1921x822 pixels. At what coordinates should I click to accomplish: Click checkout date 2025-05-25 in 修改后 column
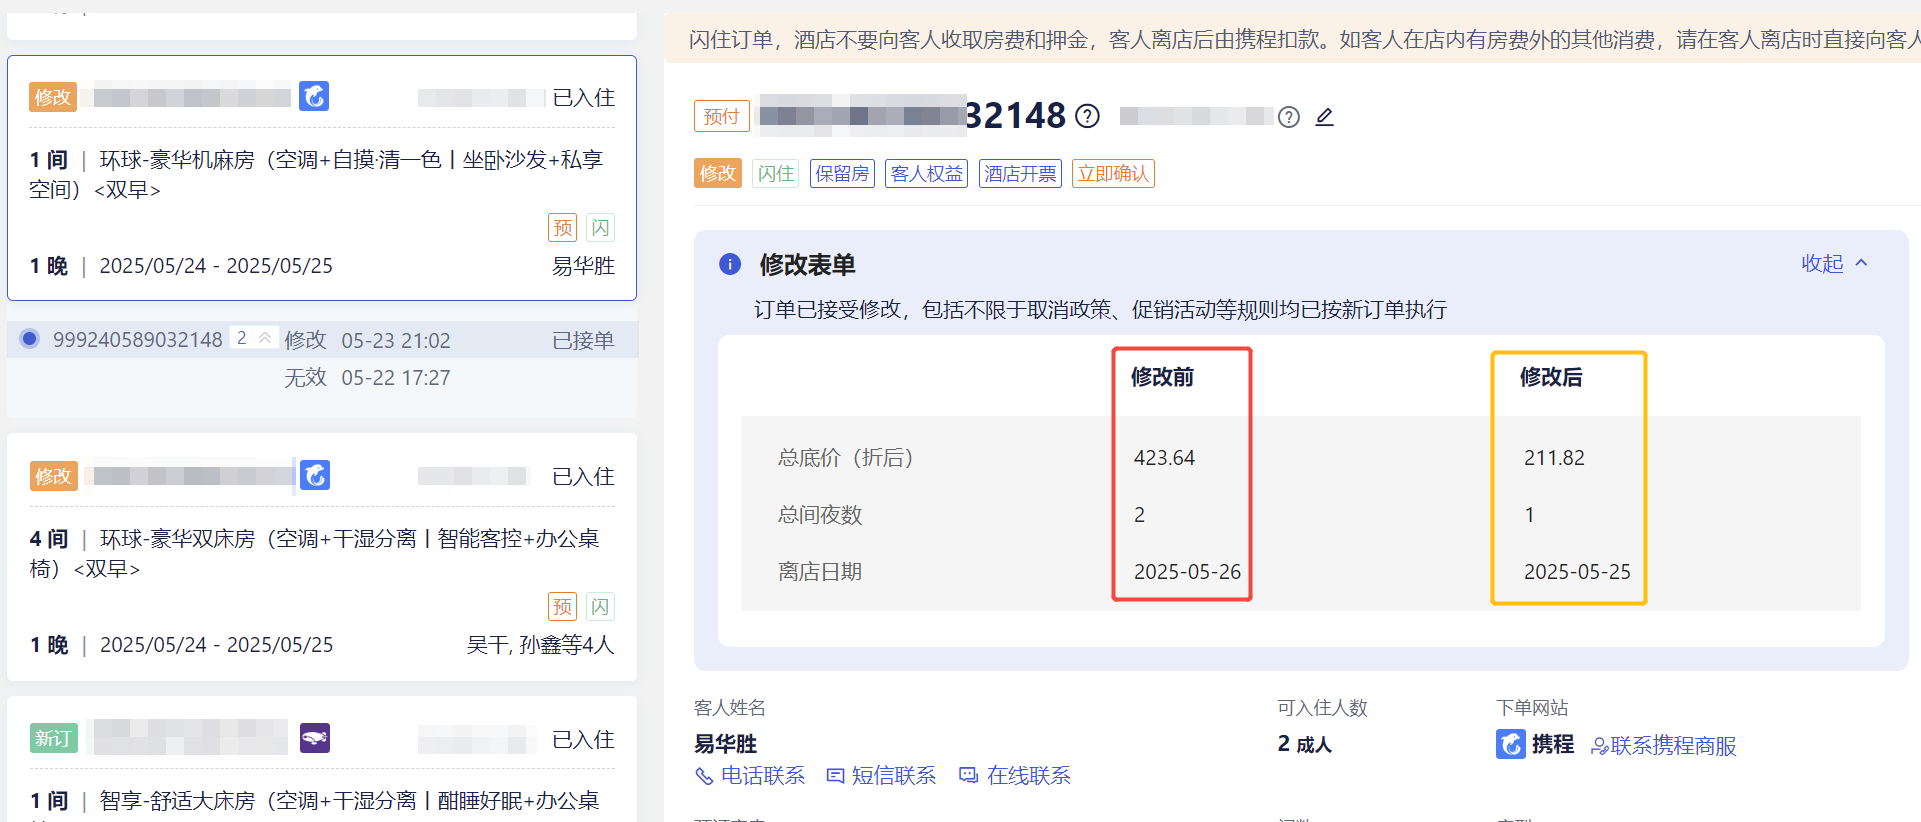[x=1577, y=572]
